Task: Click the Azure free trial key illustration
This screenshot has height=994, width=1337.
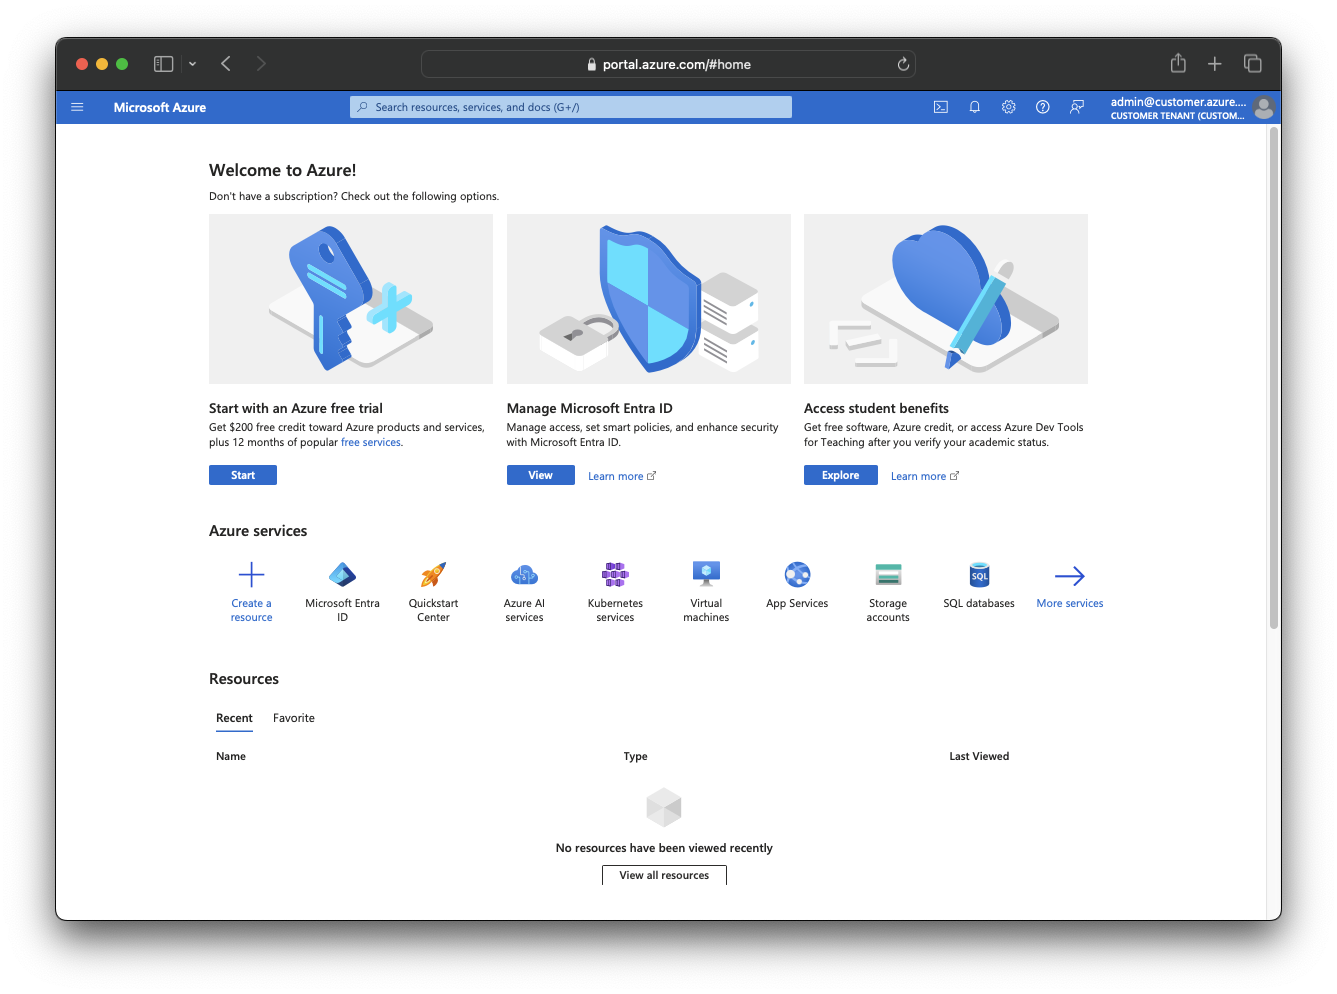Action: pos(351,299)
